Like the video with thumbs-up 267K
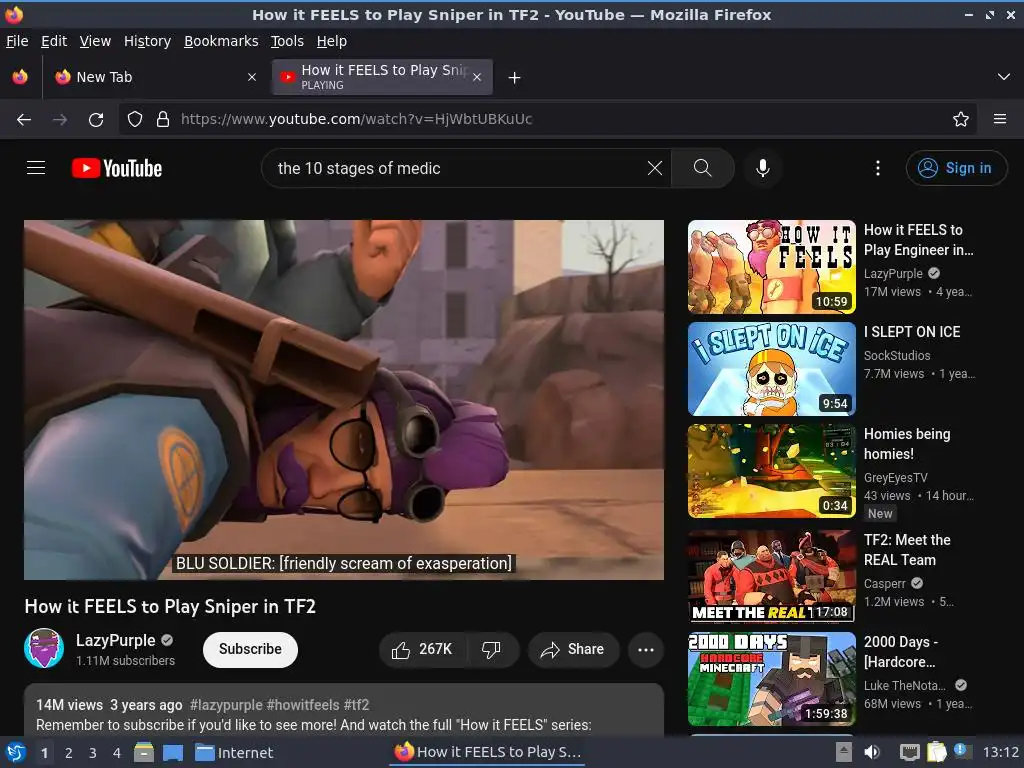1024x768 pixels. click(422, 649)
